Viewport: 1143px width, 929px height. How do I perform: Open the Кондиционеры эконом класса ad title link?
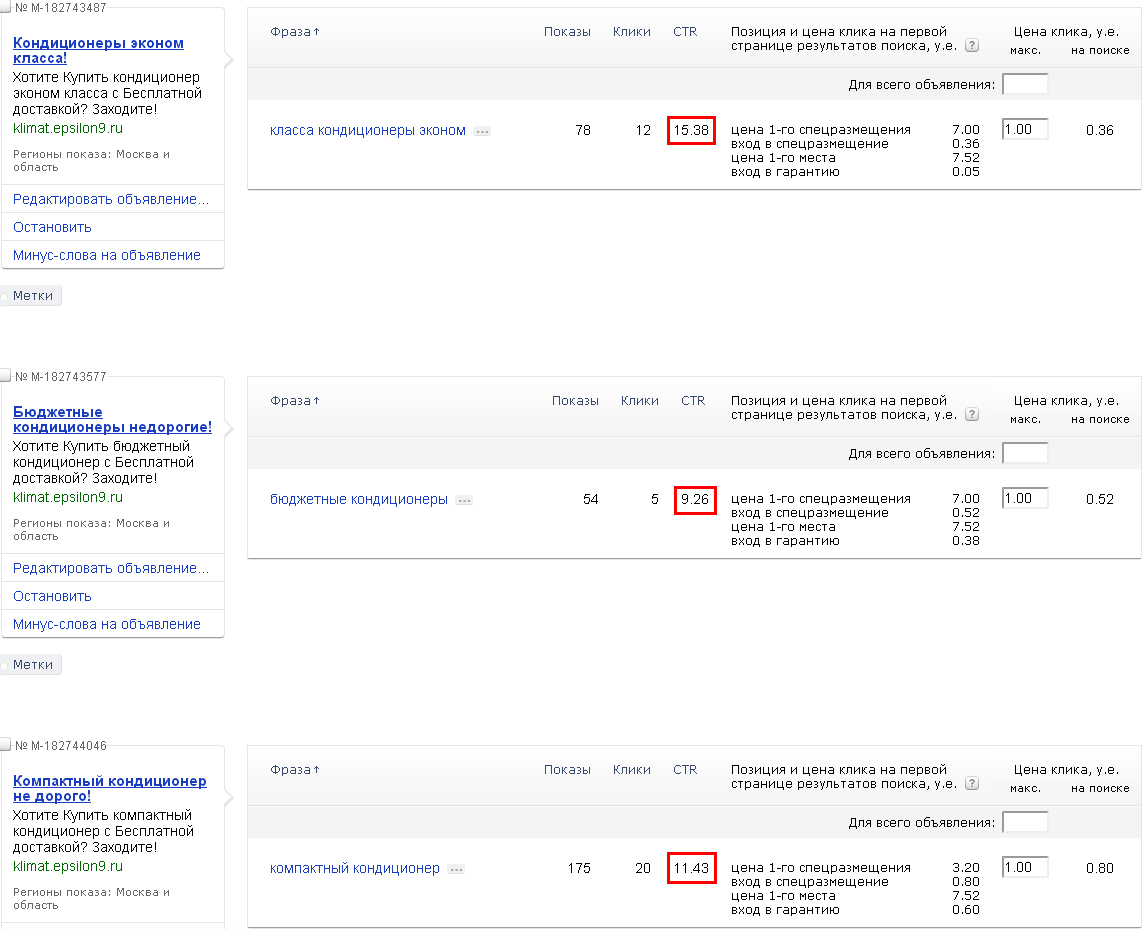pos(98,50)
